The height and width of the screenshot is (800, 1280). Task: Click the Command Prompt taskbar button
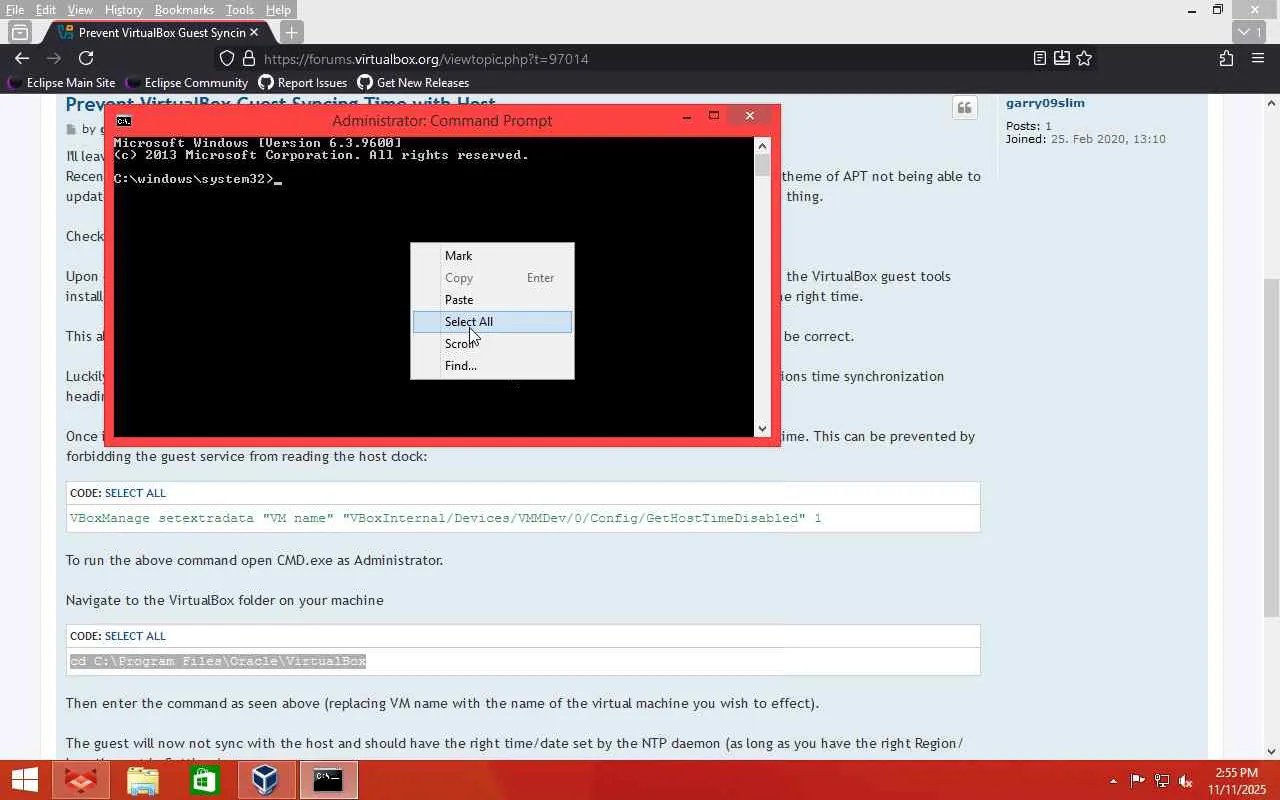[328, 780]
